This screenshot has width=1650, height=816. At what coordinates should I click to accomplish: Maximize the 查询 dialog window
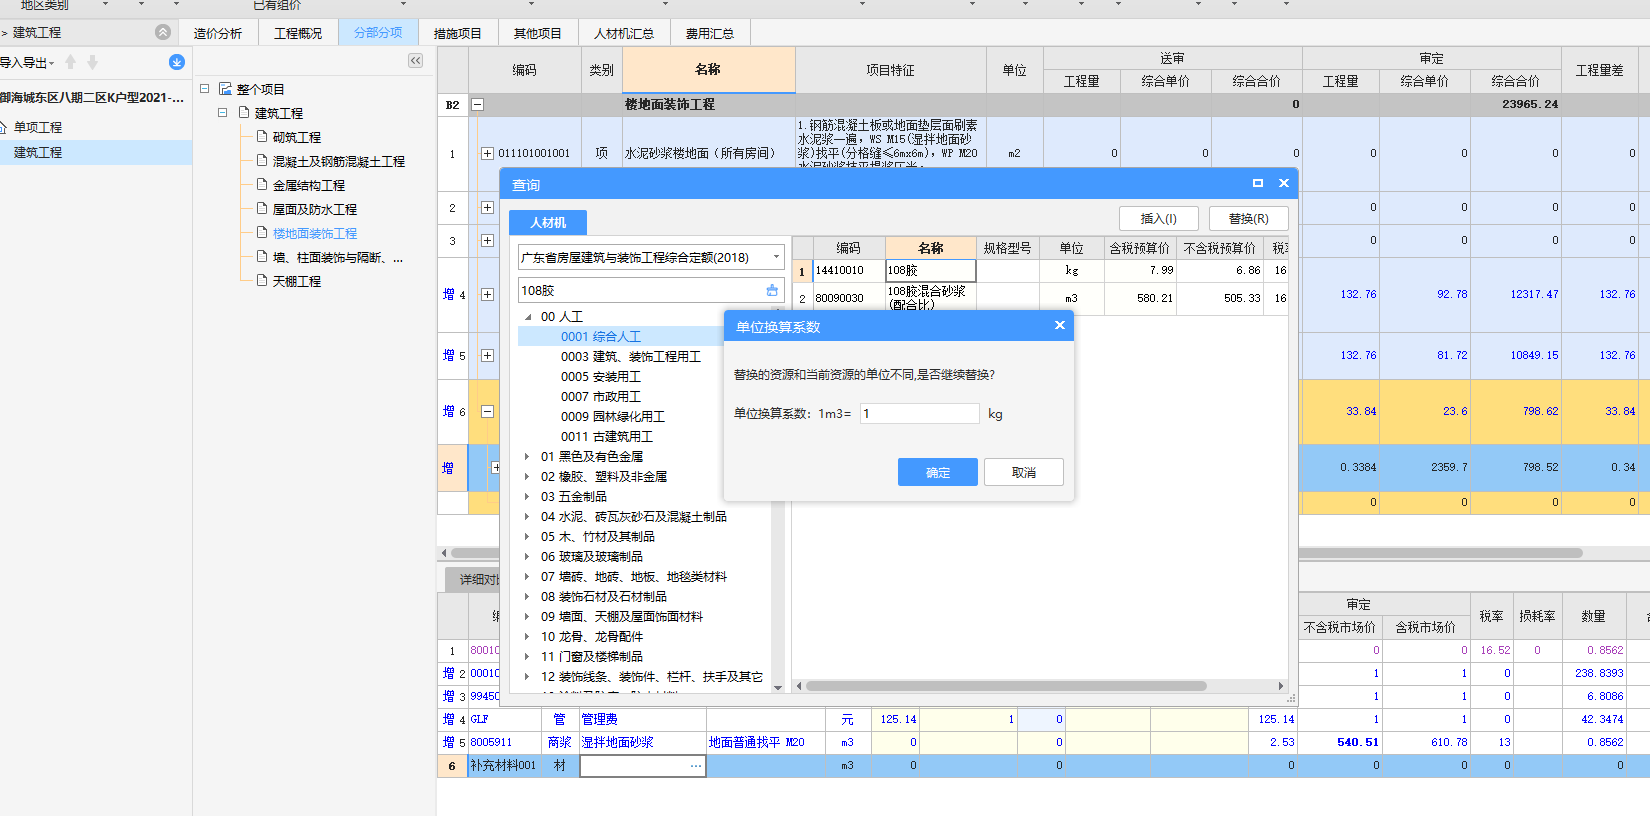point(1258,183)
